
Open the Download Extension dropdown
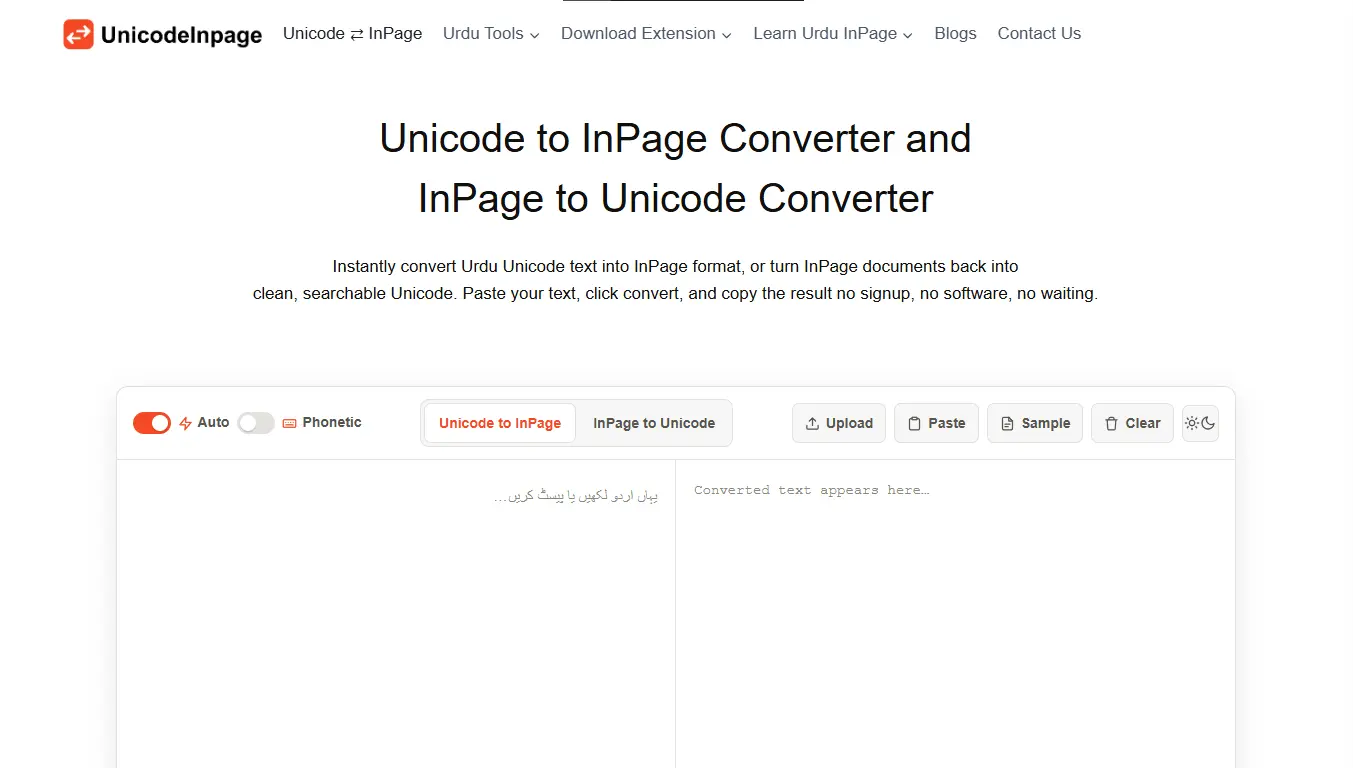click(x=646, y=33)
